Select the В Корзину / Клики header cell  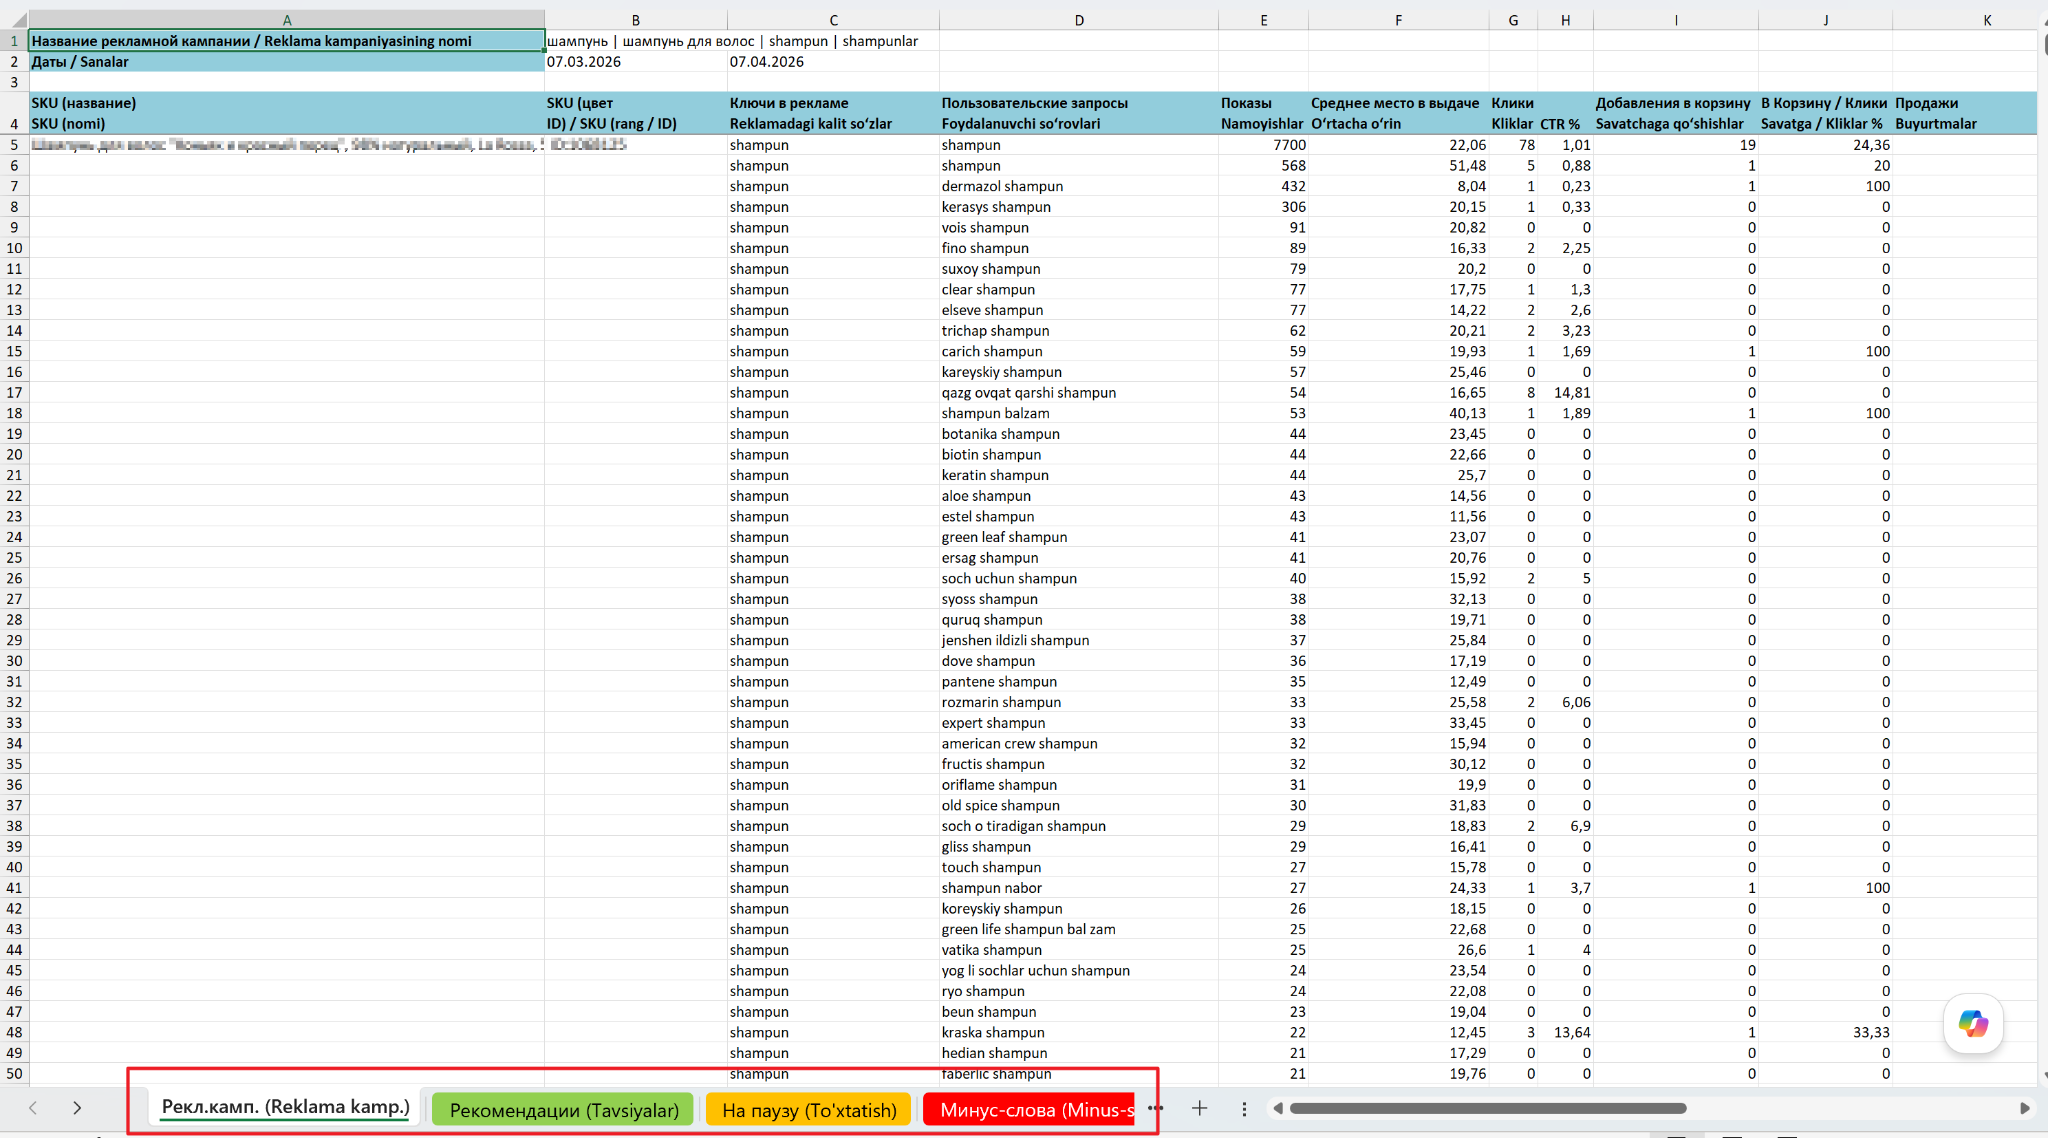(x=1826, y=113)
